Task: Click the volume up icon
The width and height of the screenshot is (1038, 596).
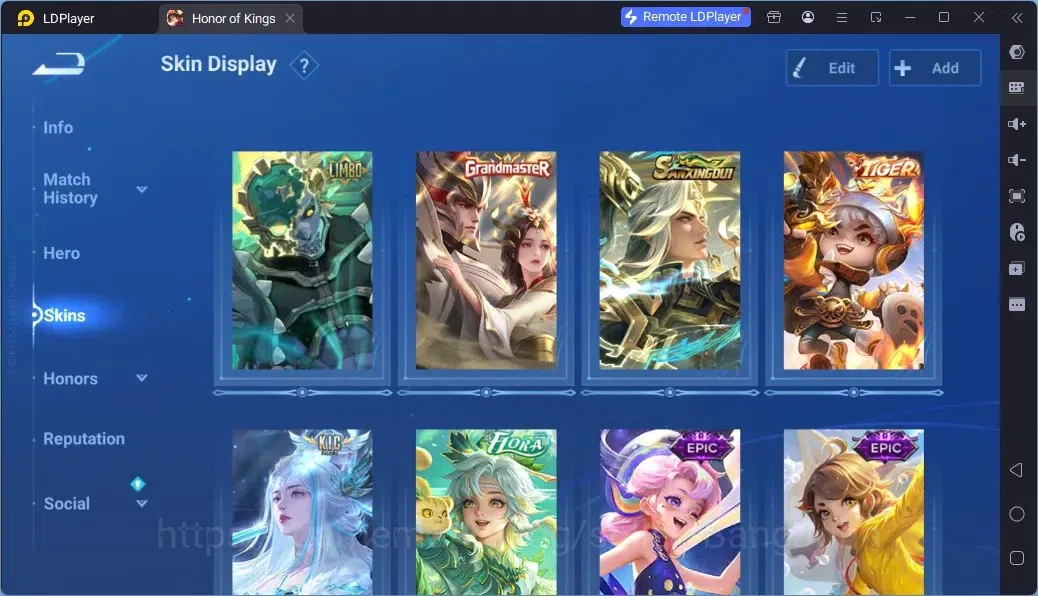Action: click(1017, 124)
